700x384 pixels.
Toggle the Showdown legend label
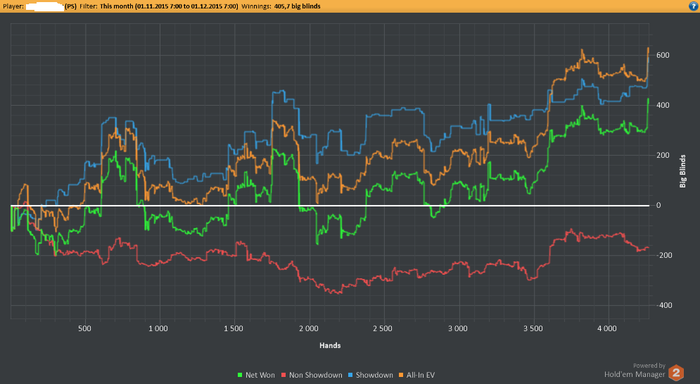pyautogui.click(x=374, y=375)
